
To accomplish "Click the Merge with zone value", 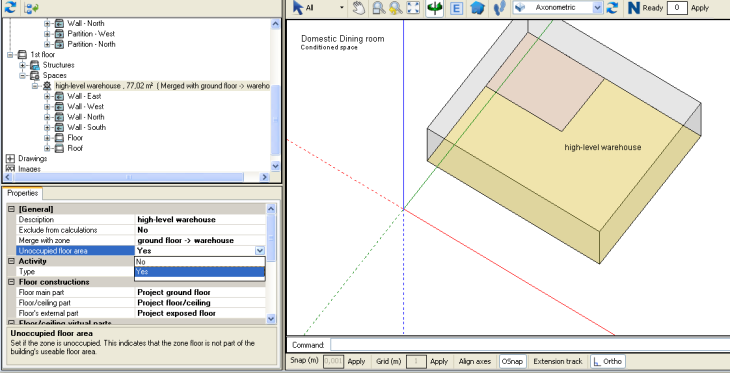I will click(x=185, y=240).
